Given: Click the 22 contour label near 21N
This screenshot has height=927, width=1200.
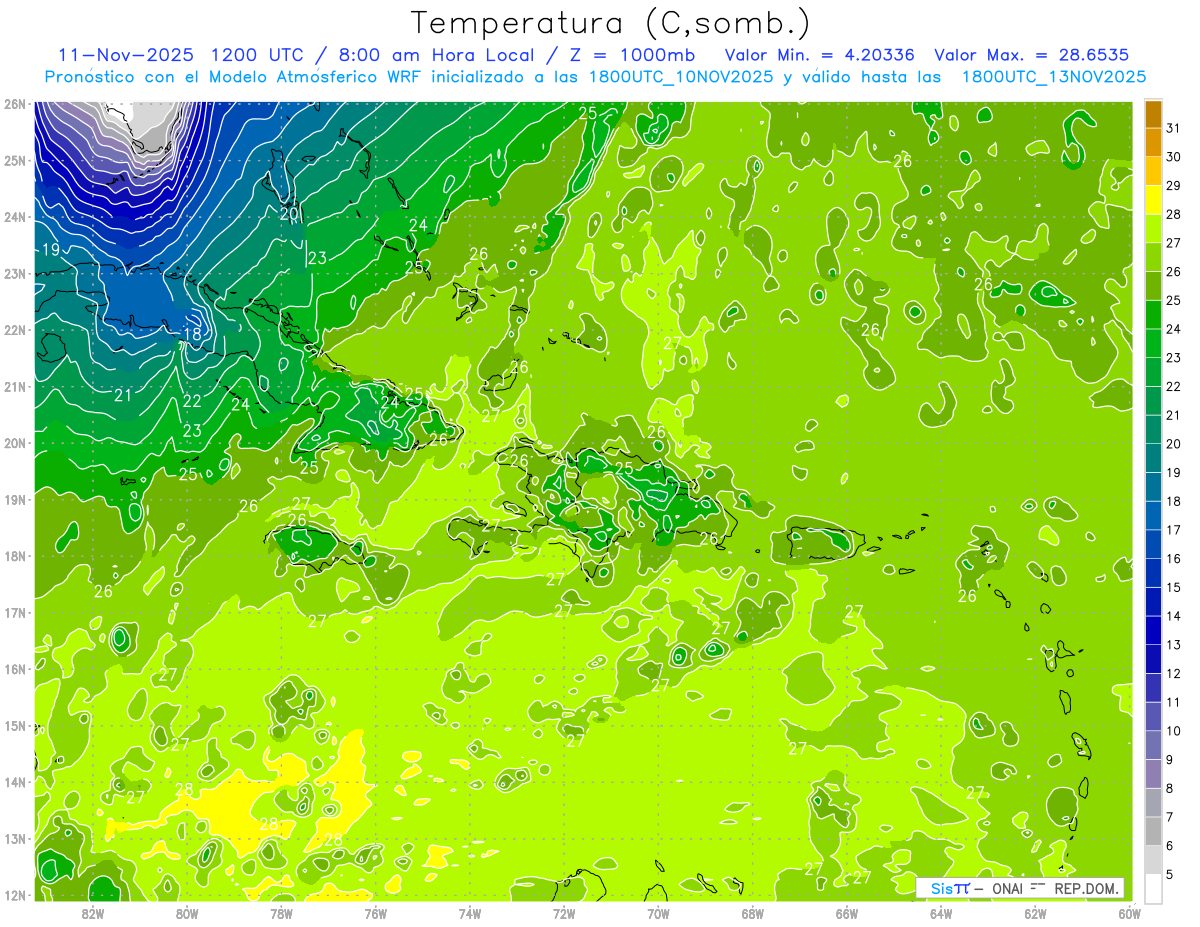Looking at the screenshot, I should click(192, 402).
